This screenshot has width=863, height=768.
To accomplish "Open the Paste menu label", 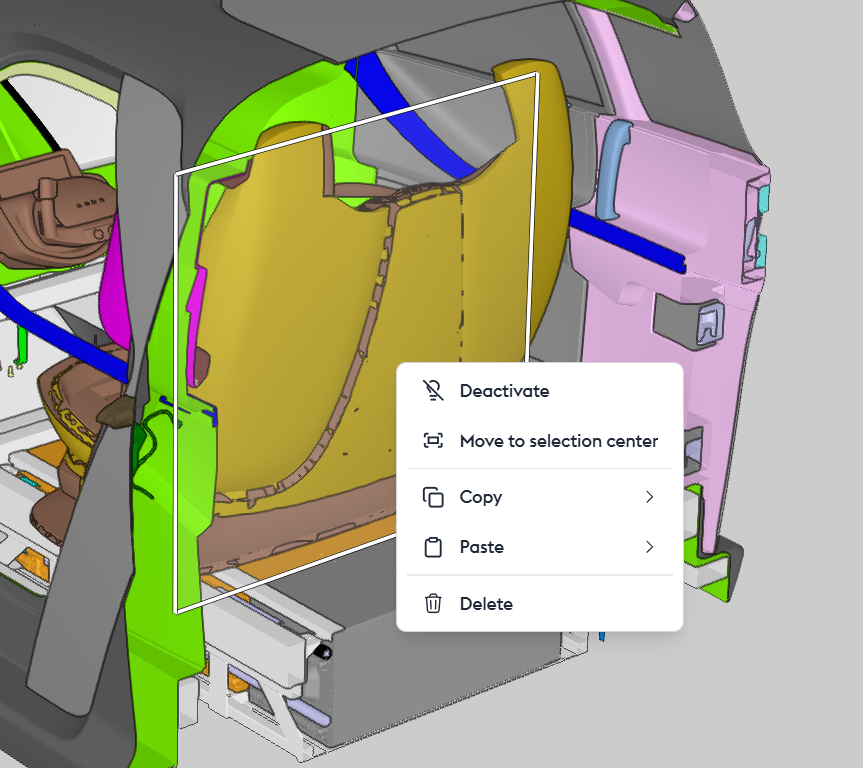I will coord(482,547).
